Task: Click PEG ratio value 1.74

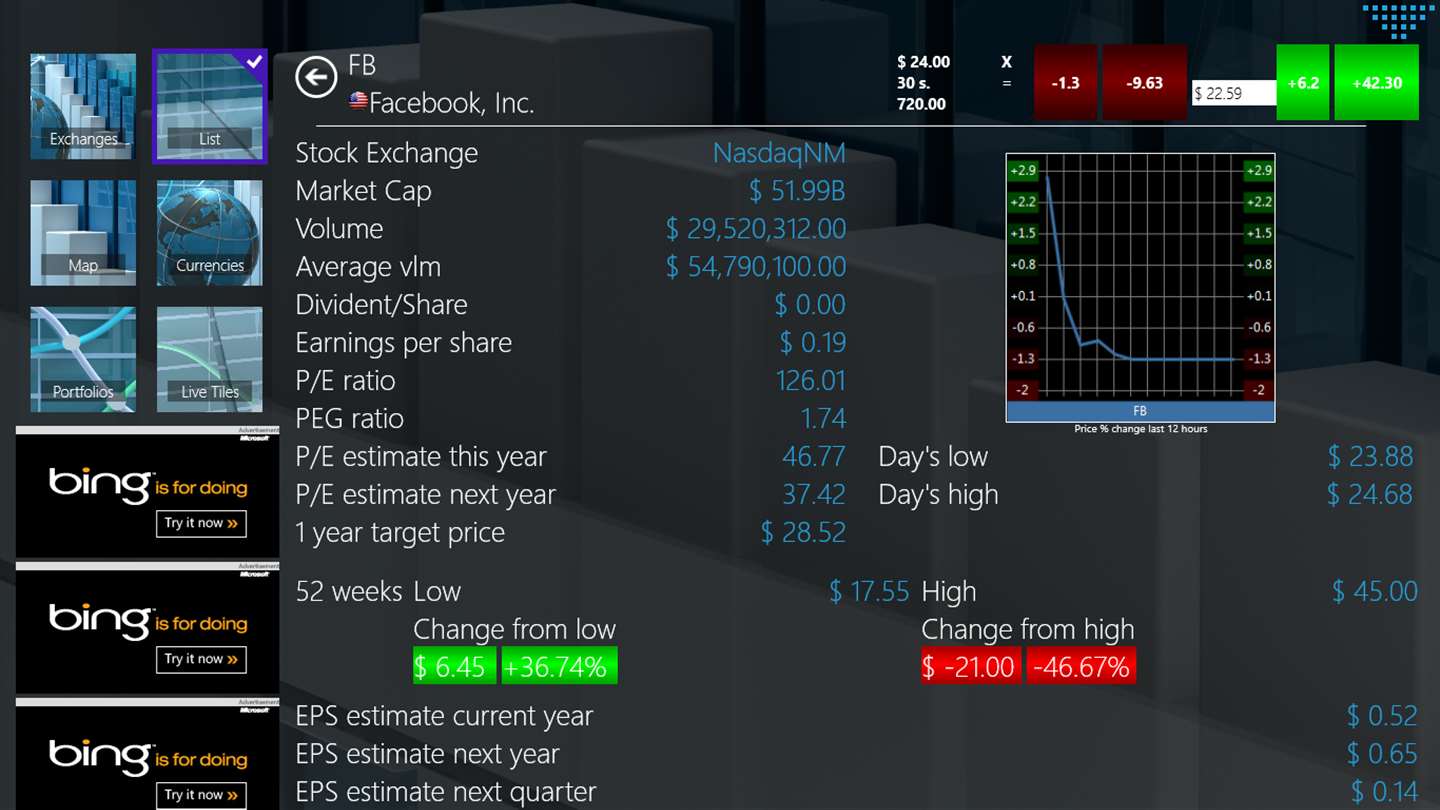Action: [x=823, y=419]
